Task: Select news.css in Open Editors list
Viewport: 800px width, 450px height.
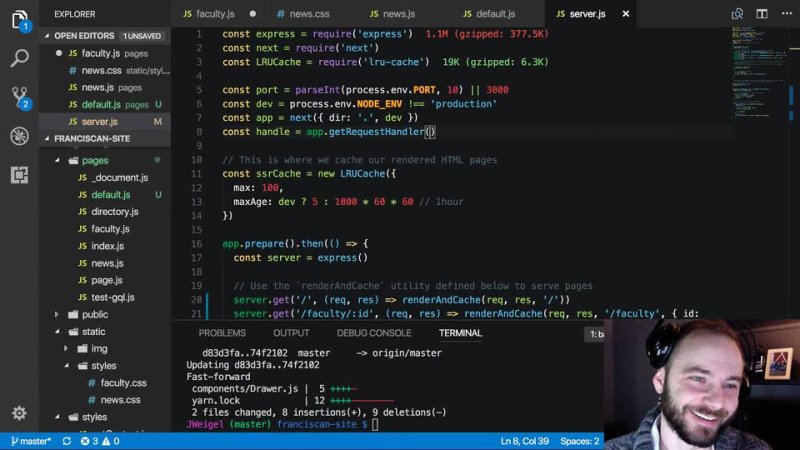Action: pyautogui.click(x=105, y=70)
